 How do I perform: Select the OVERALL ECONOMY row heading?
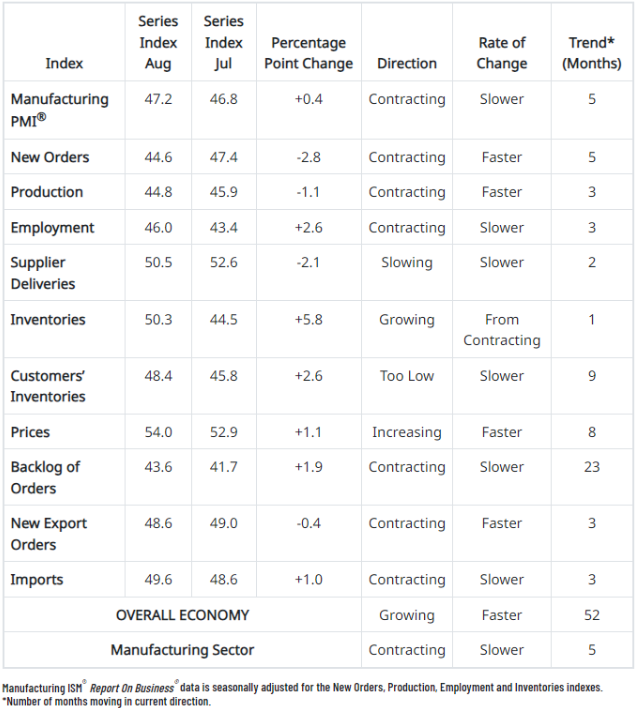click(x=182, y=615)
